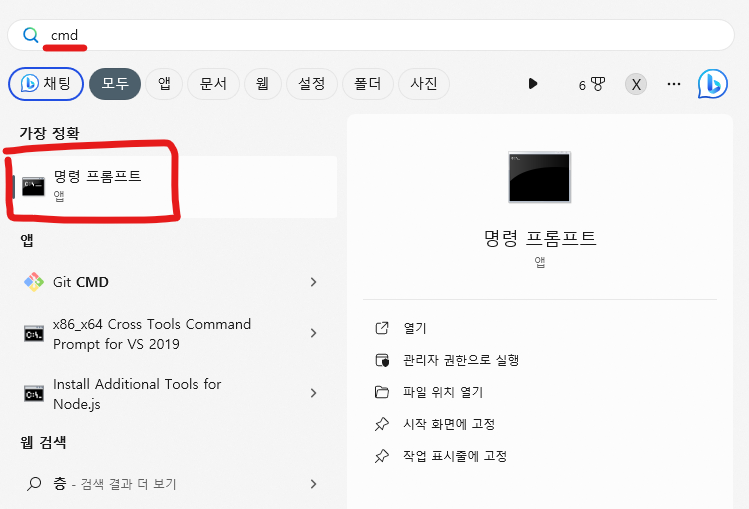
Task: Open the three-dot more options menu
Action: [x=674, y=85]
